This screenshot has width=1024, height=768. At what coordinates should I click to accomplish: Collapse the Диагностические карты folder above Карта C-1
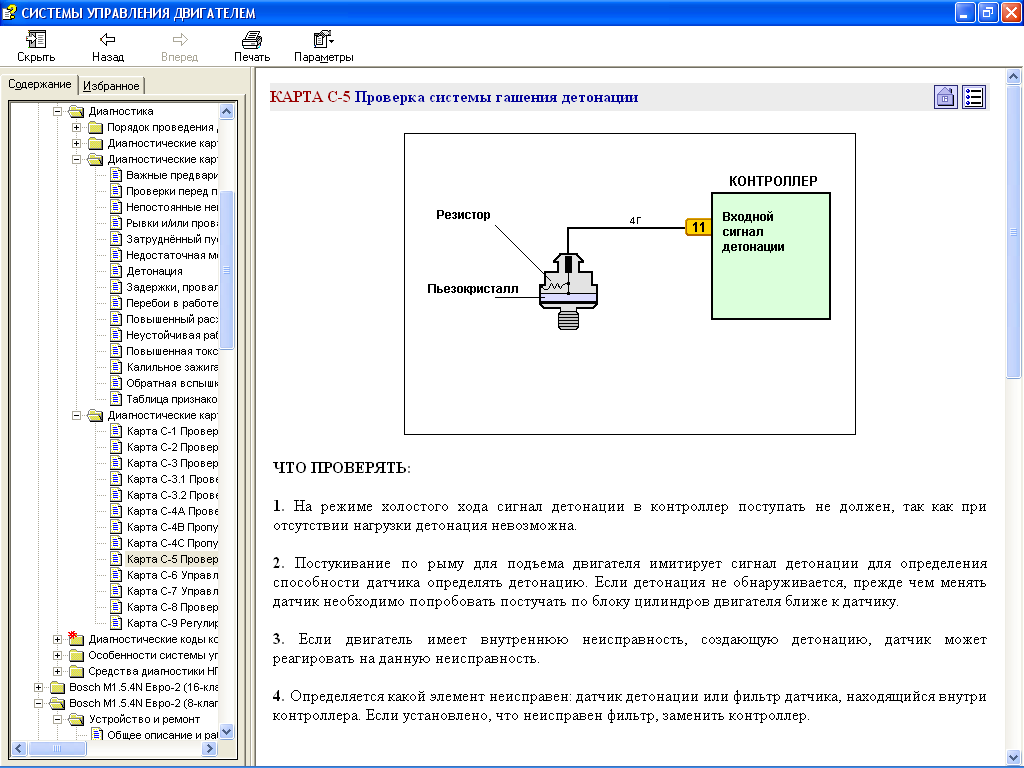[76, 415]
